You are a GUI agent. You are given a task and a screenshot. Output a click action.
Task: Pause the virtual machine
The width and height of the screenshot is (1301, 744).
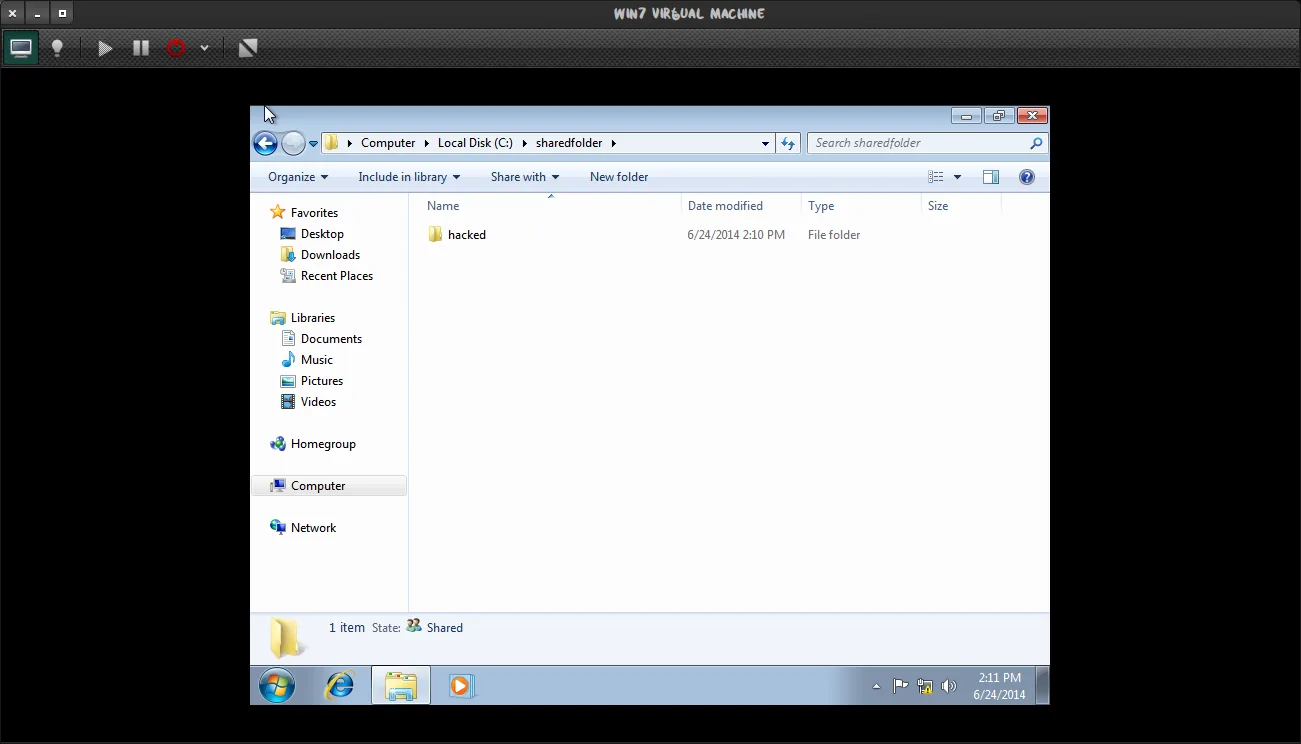(141, 48)
